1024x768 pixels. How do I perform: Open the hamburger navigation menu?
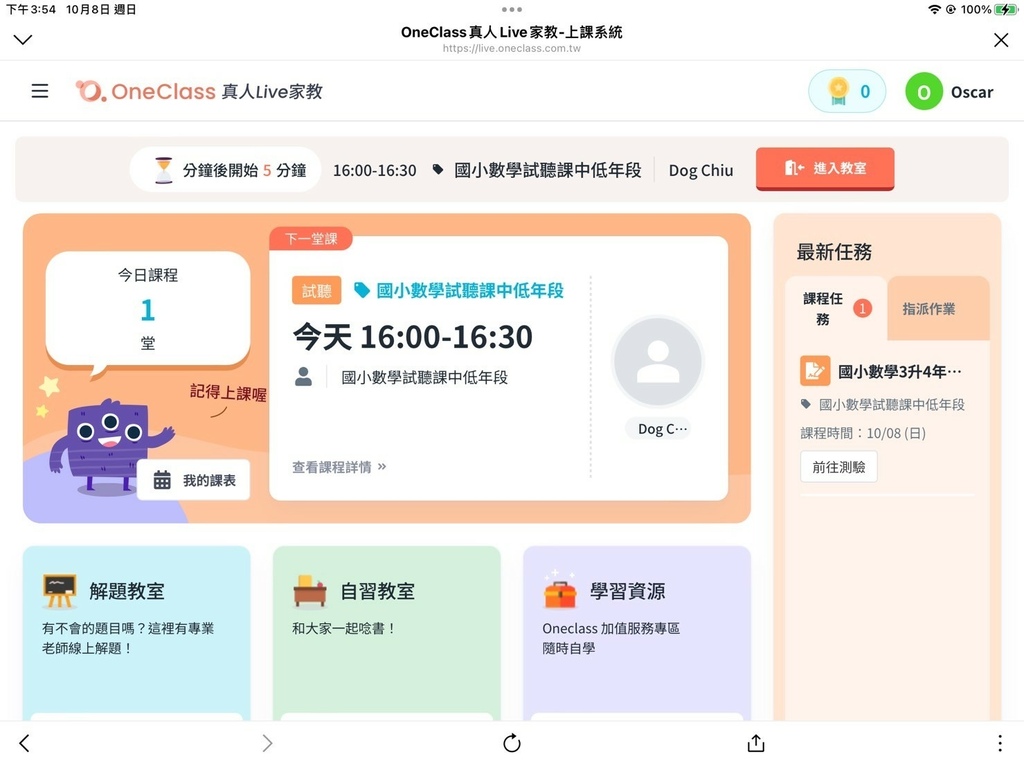40,91
